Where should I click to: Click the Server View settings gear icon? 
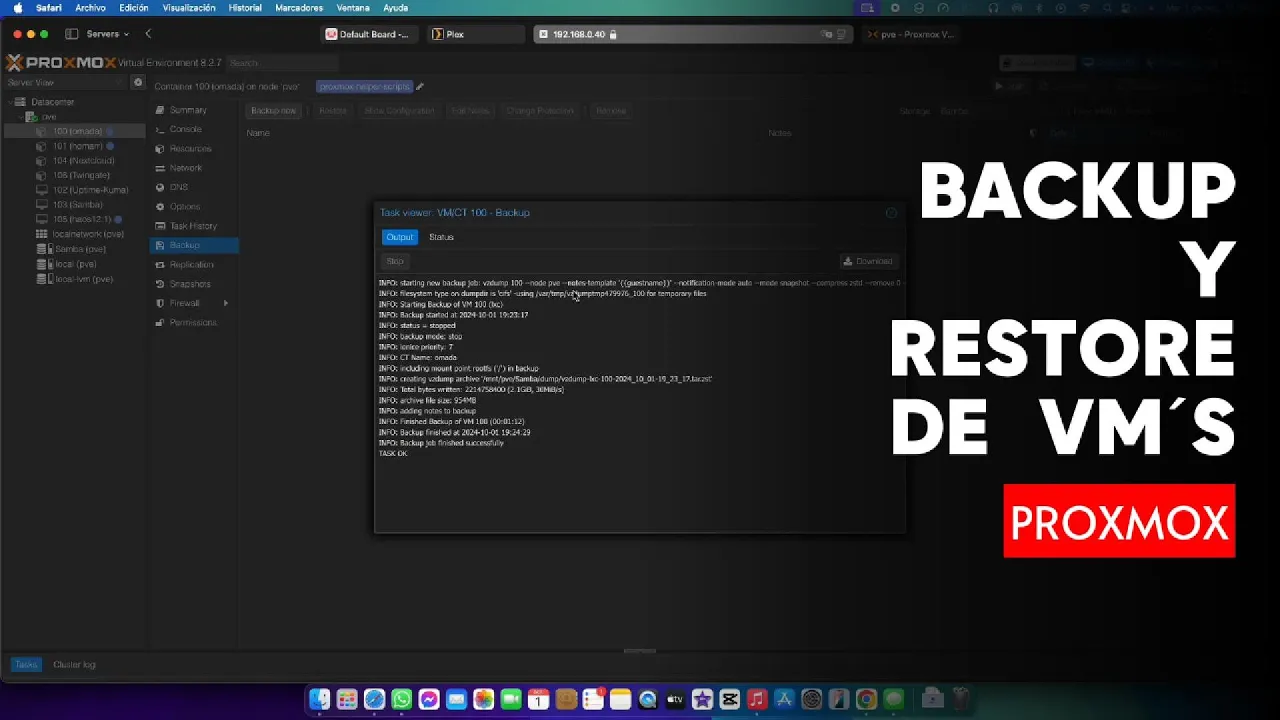(138, 82)
